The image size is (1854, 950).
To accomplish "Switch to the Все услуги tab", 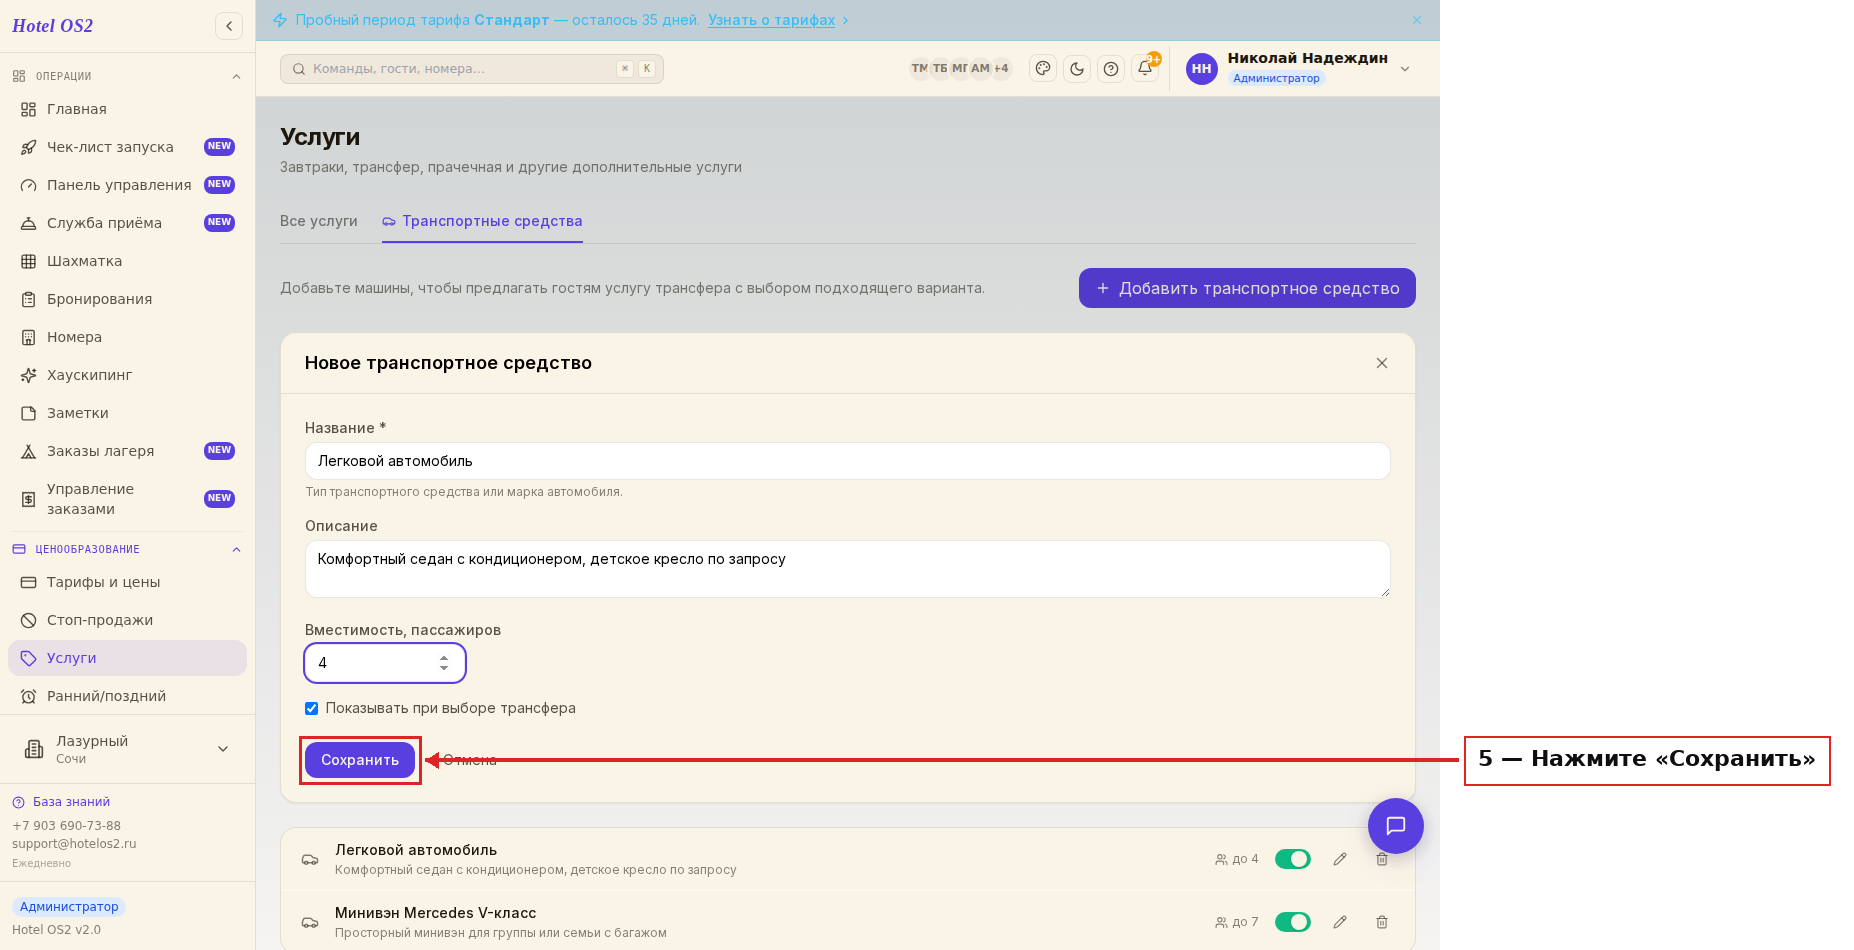I will 319,221.
